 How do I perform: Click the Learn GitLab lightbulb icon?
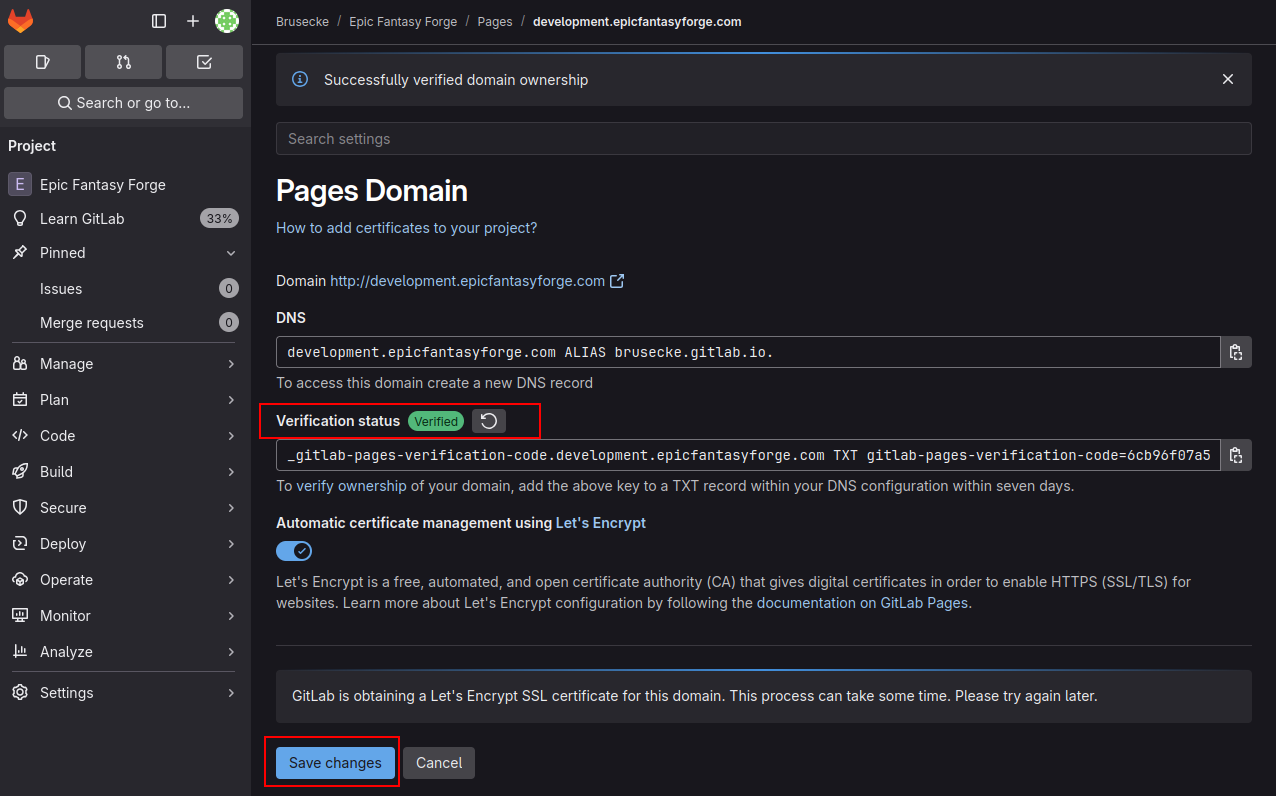pos(20,219)
